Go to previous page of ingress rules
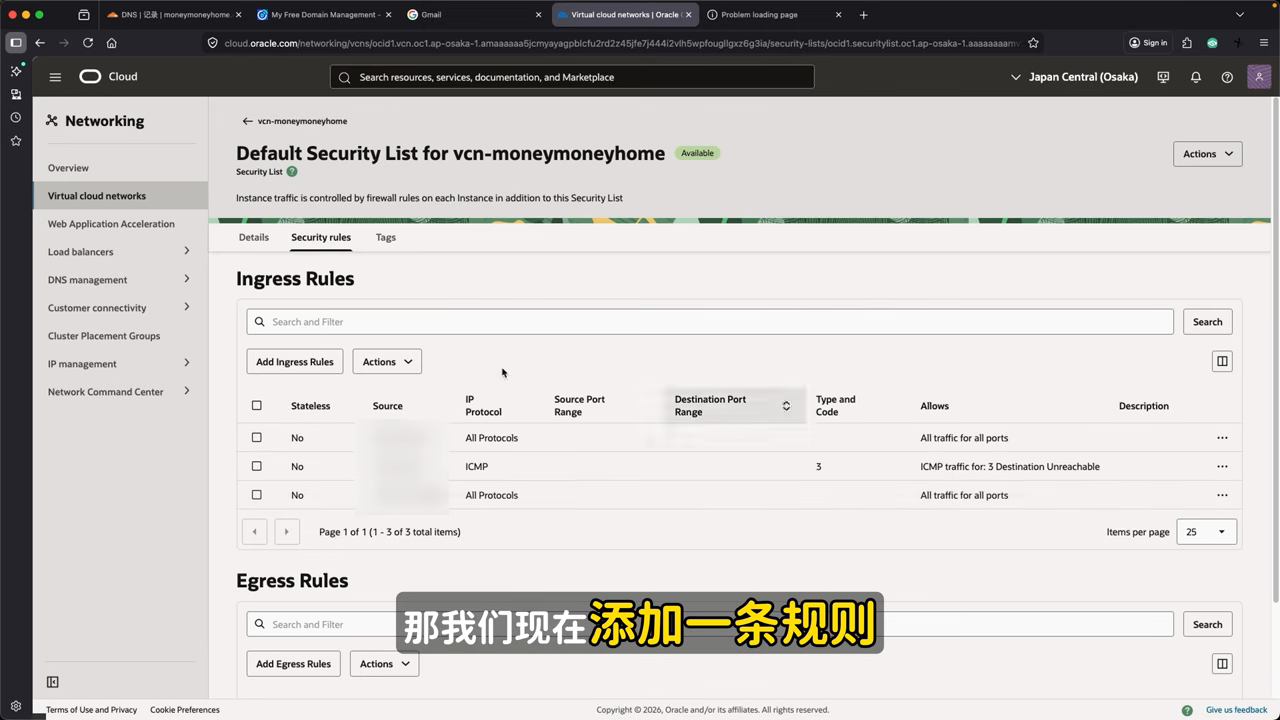This screenshot has height=720, width=1280. (x=254, y=532)
